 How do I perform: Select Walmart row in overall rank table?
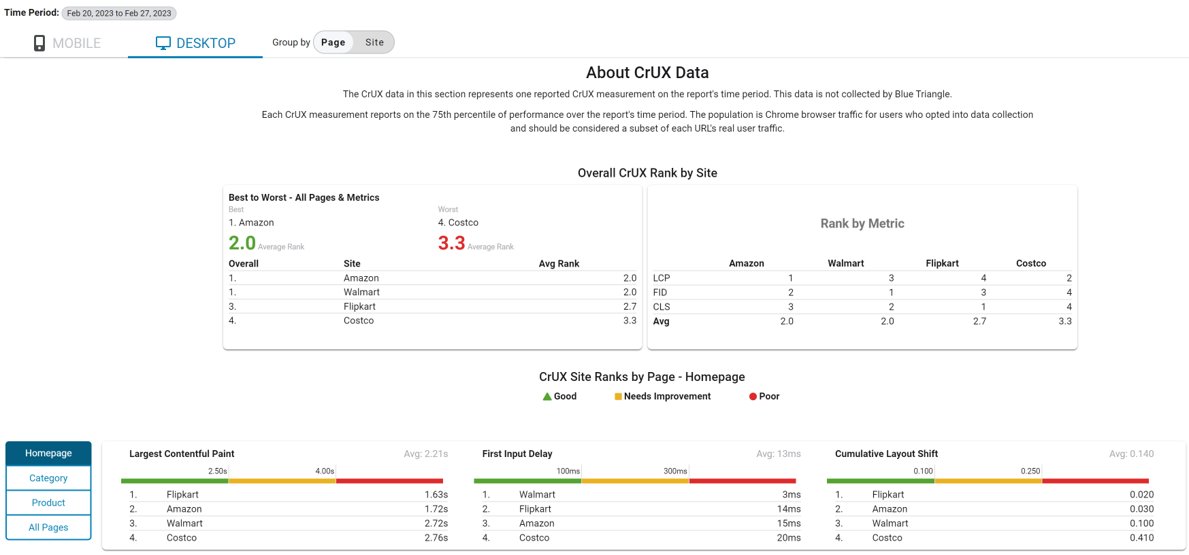432,293
